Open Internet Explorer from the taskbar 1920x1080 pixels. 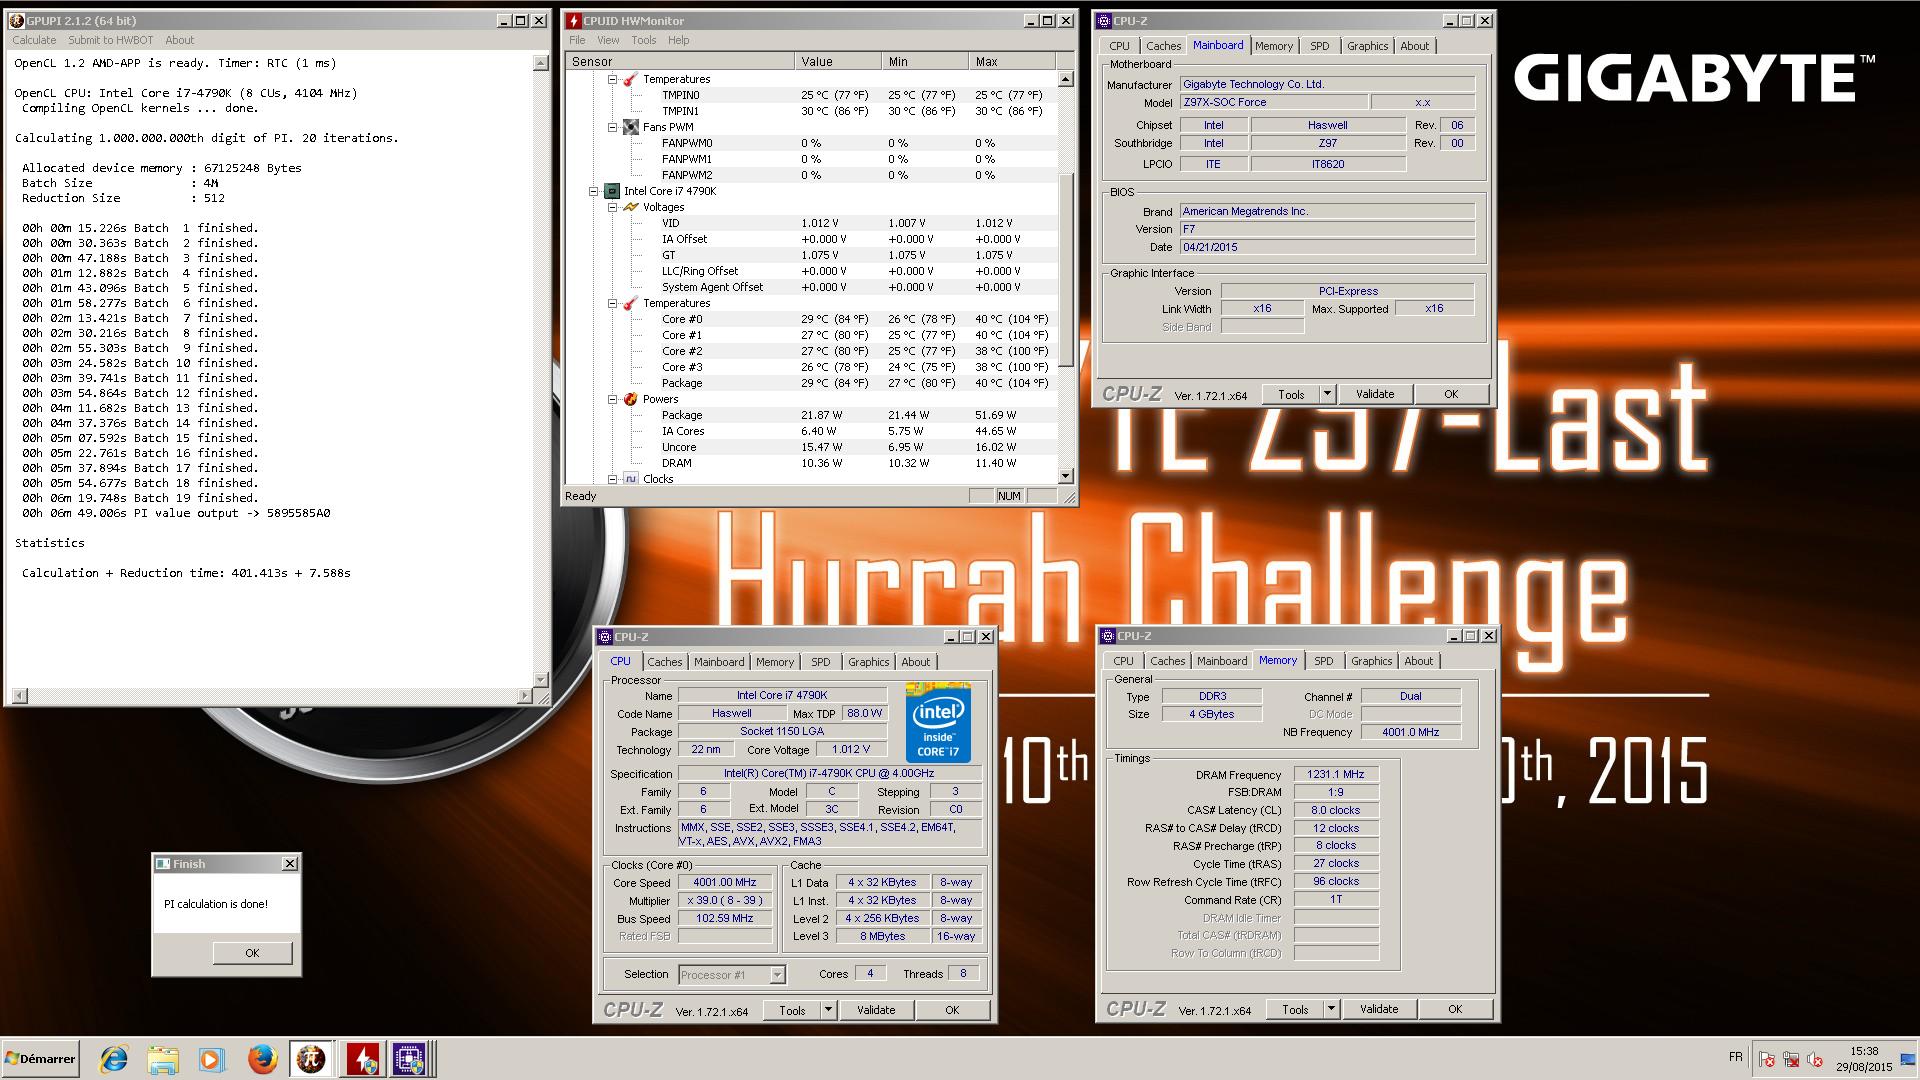click(x=114, y=1059)
